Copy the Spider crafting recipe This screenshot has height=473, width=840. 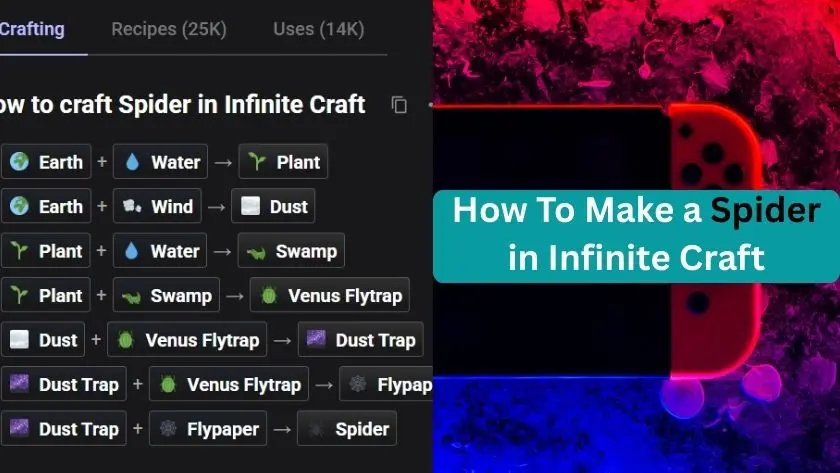(x=399, y=104)
